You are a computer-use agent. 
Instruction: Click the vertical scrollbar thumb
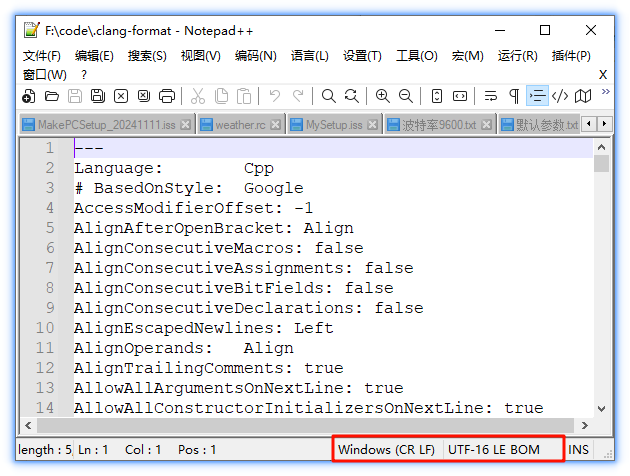(x=601, y=164)
